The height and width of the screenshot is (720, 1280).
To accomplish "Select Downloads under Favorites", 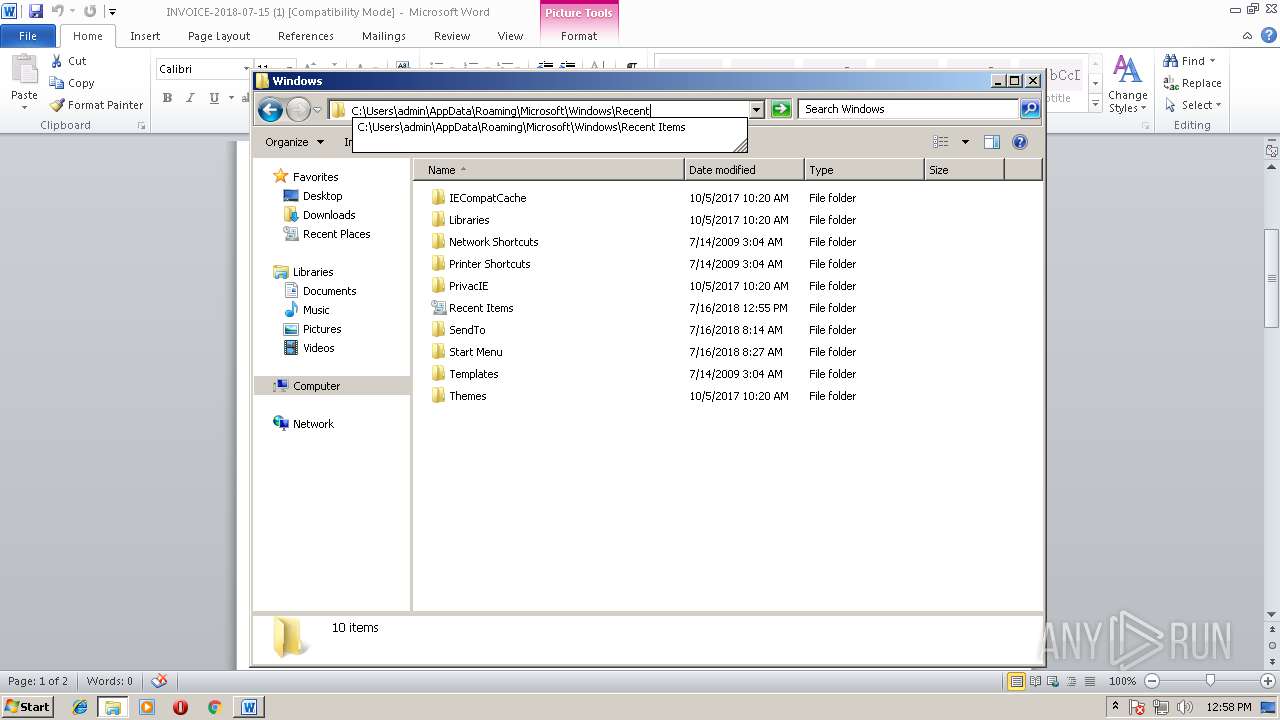I will click(329, 215).
